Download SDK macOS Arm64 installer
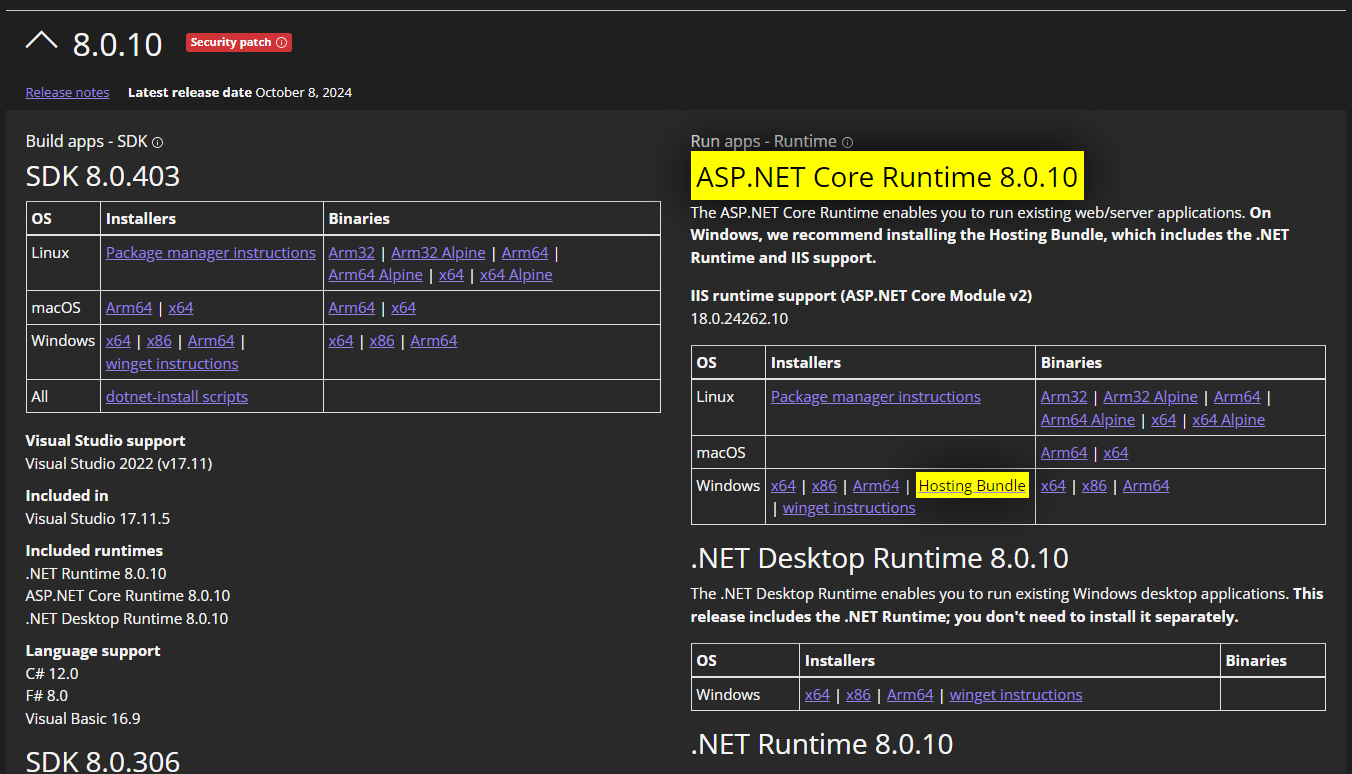Viewport: 1352px width, 774px height. [x=129, y=308]
